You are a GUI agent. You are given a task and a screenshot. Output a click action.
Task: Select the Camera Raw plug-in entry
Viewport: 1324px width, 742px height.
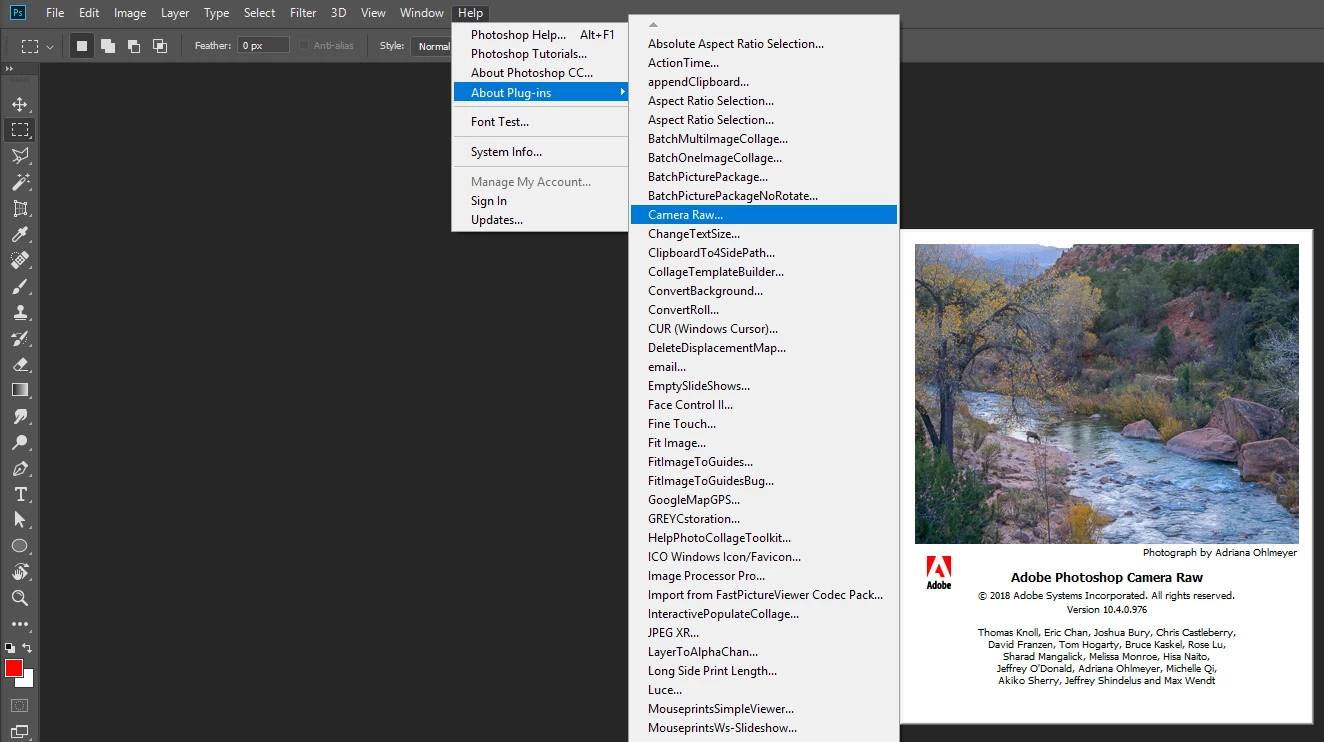[x=764, y=215]
